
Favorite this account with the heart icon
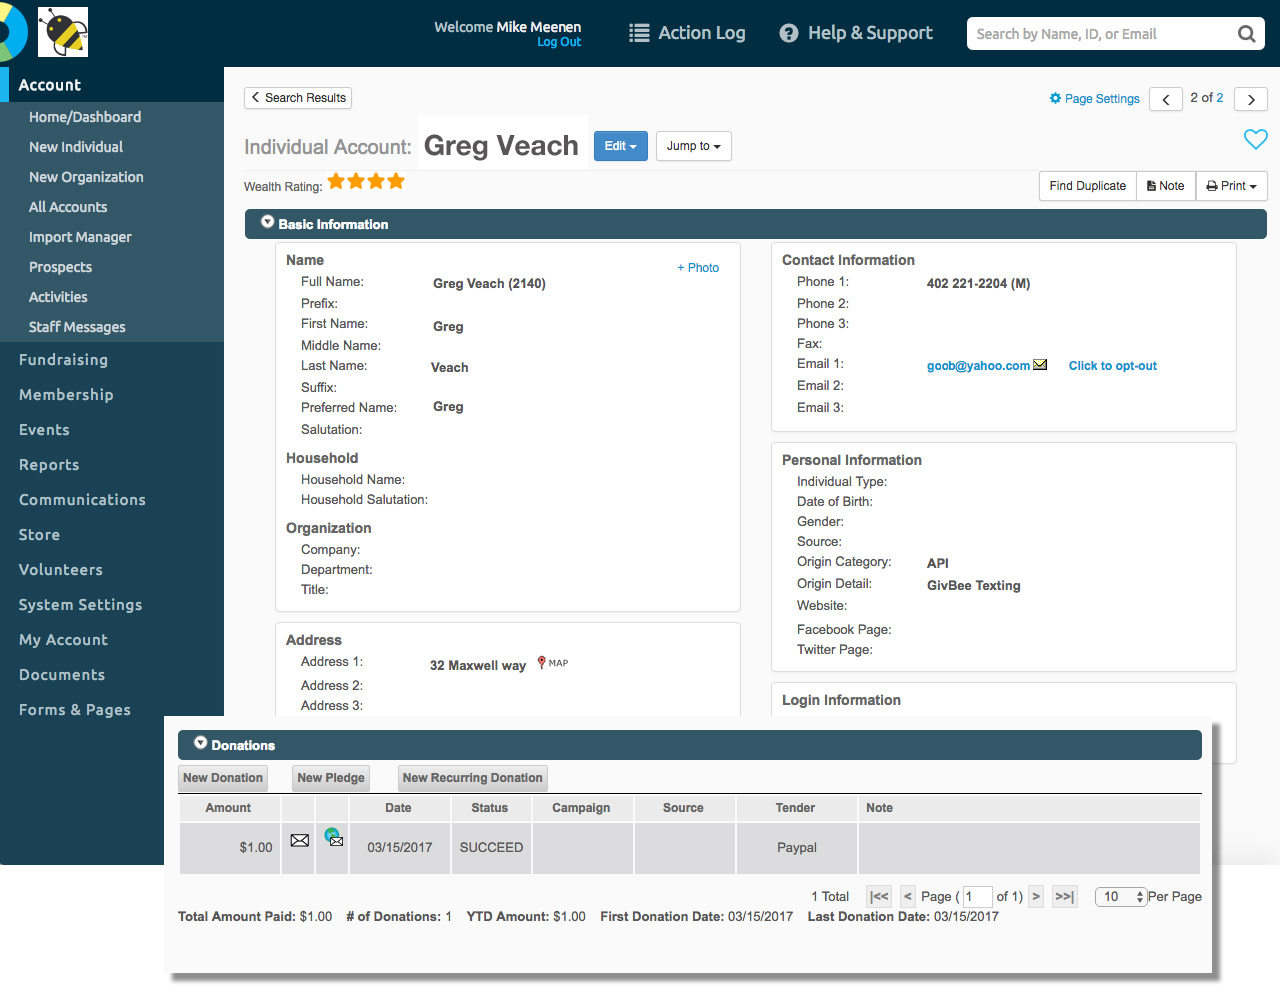tap(1255, 139)
